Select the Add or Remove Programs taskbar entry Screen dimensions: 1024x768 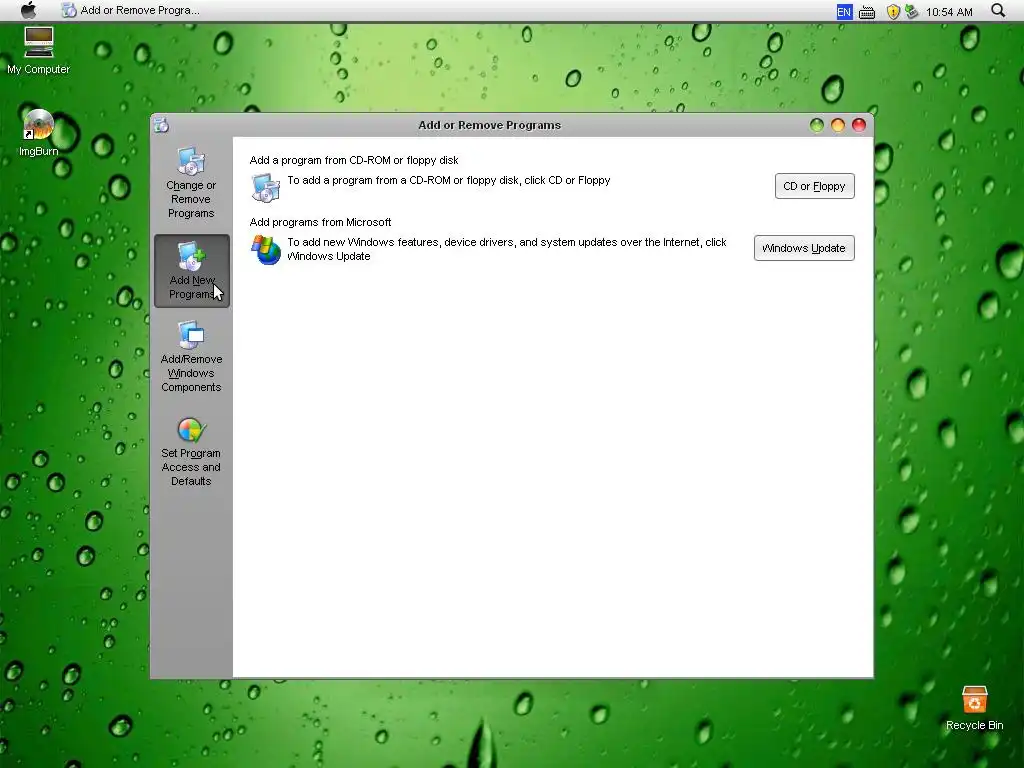pyautogui.click(x=131, y=10)
